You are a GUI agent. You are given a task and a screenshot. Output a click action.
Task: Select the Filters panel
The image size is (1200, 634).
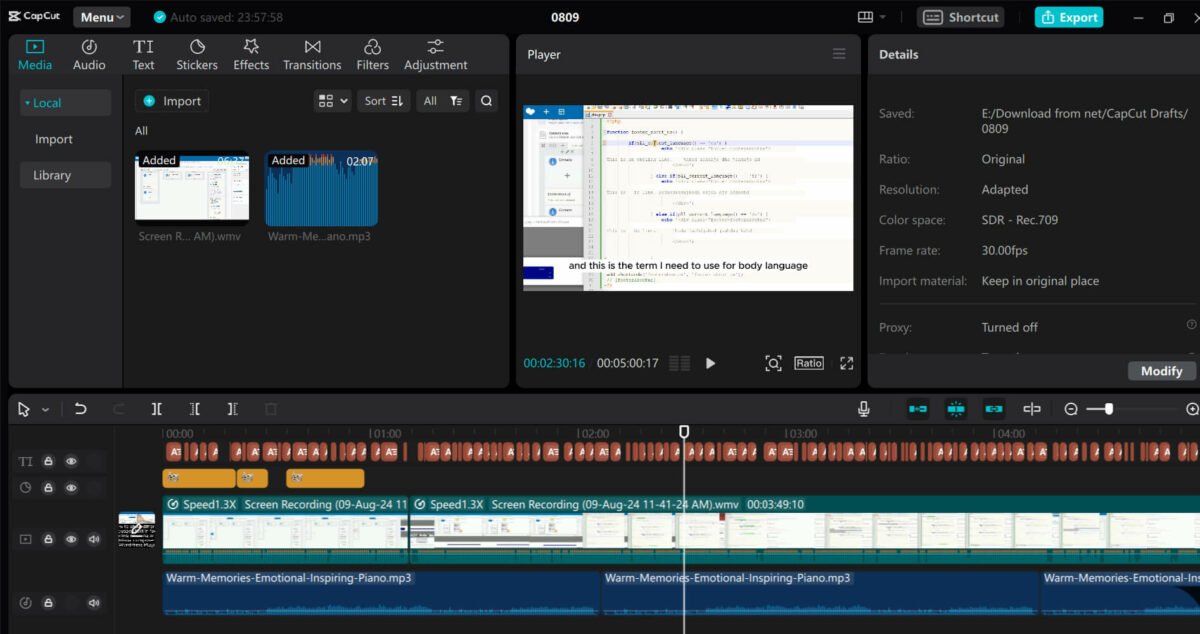[372, 54]
